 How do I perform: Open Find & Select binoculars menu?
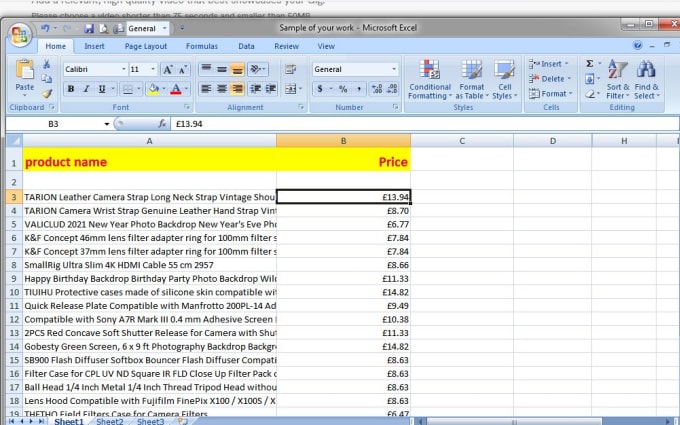[646, 80]
